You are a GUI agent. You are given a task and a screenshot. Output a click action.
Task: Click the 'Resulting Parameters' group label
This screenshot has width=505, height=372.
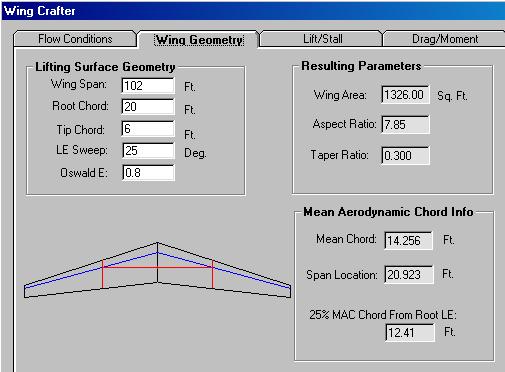pos(361,66)
